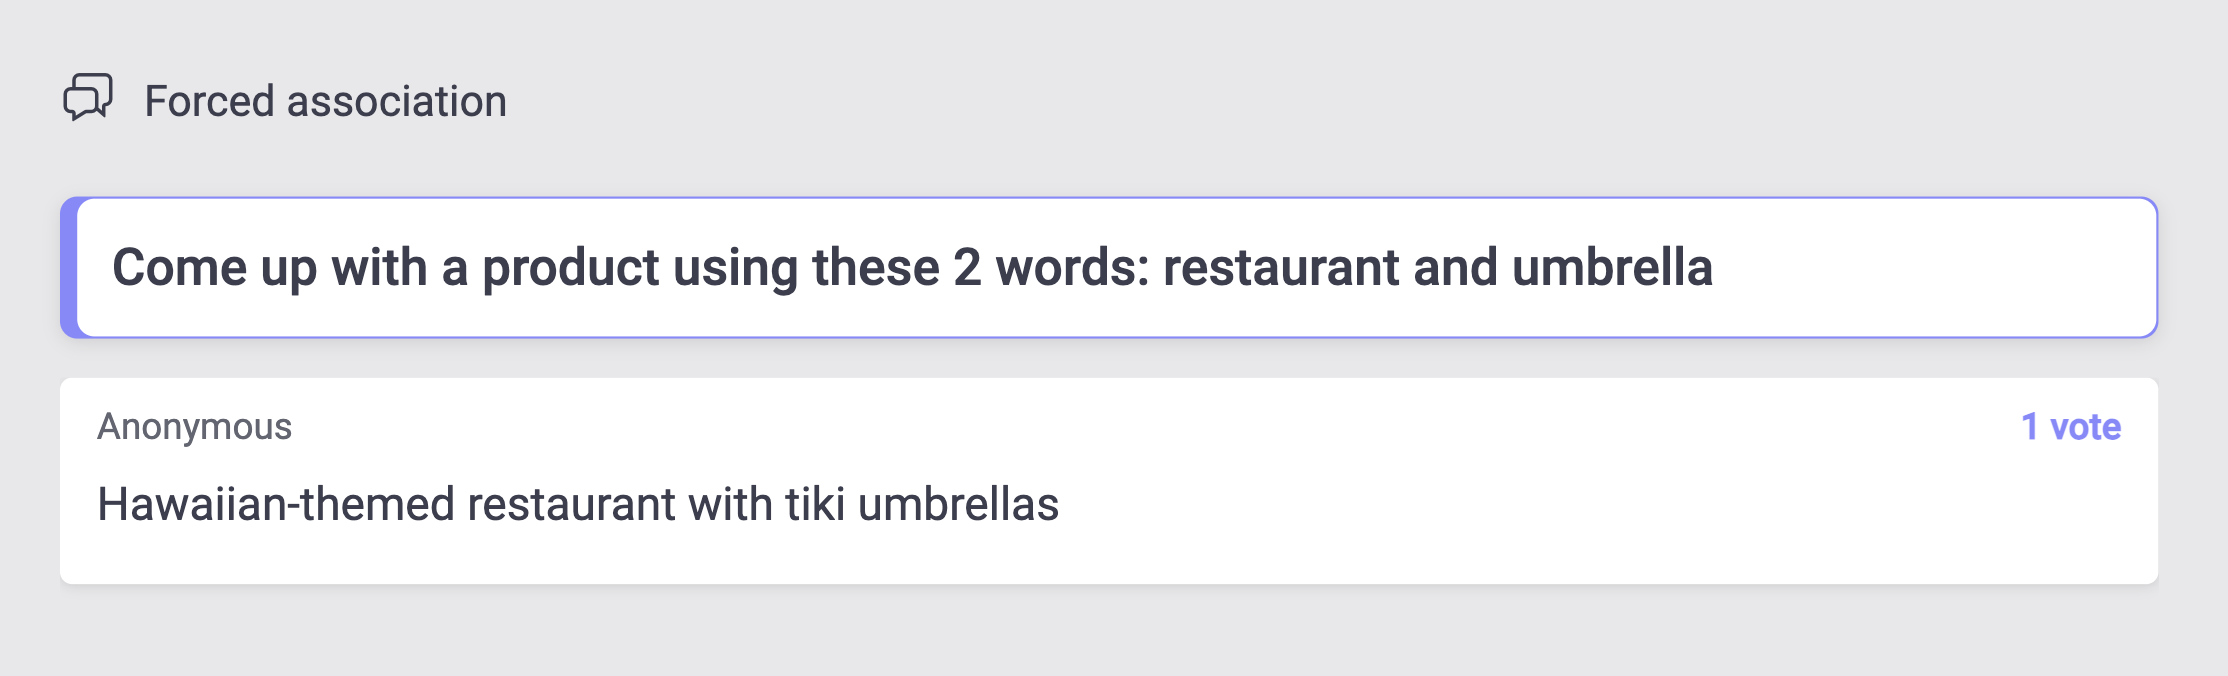Click the word umbrella in the prompt

pyautogui.click(x=1612, y=267)
